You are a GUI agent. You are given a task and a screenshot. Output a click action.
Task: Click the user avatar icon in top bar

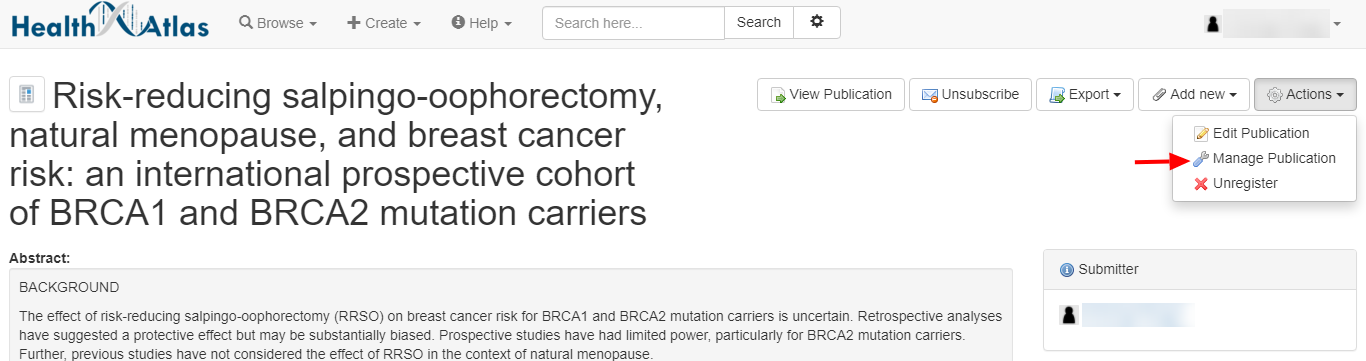tap(1212, 24)
